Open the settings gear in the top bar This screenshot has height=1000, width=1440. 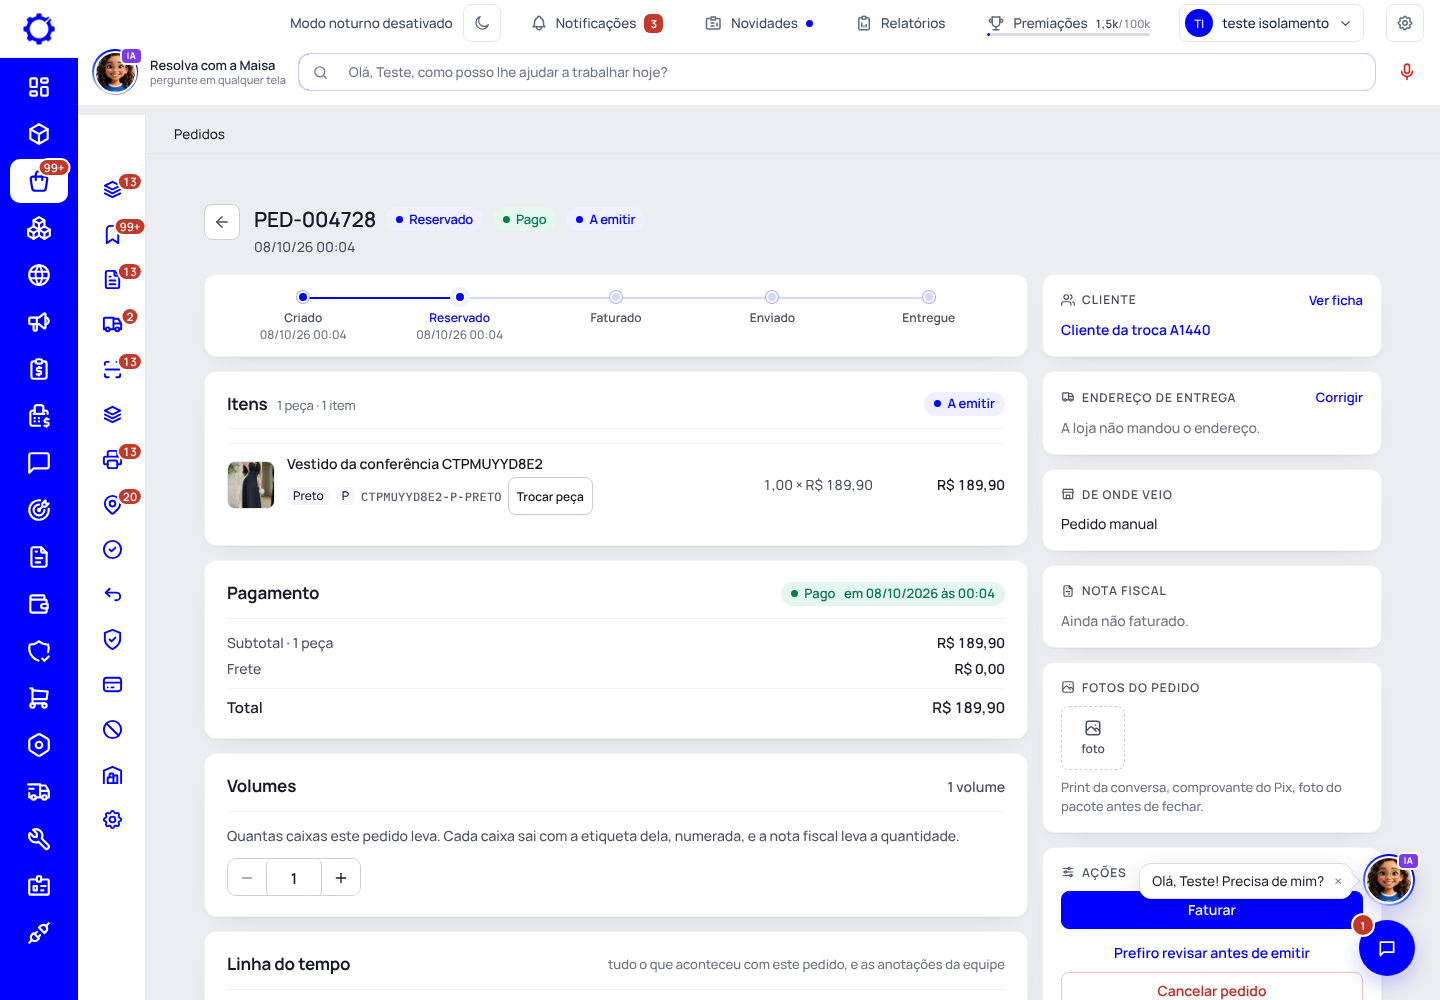pyautogui.click(x=1405, y=23)
